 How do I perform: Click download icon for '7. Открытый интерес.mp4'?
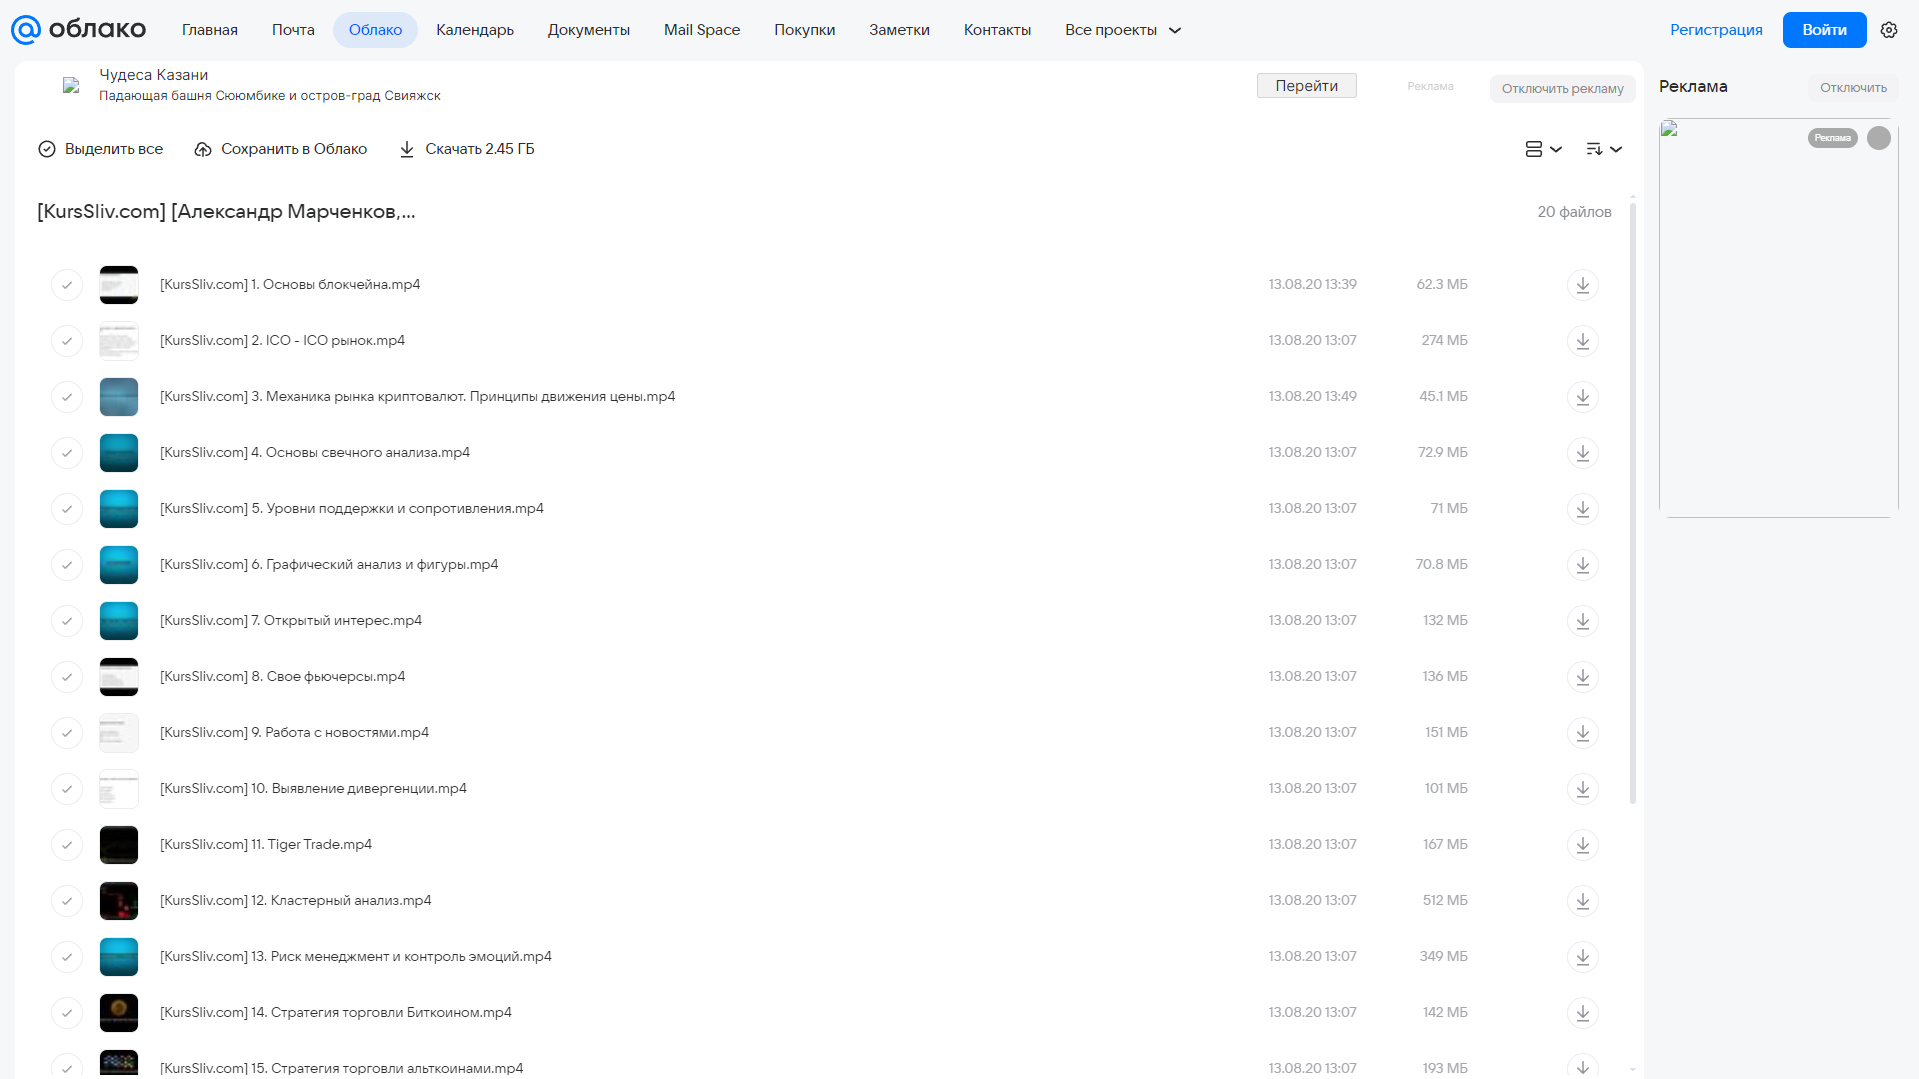(x=1582, y=621)
